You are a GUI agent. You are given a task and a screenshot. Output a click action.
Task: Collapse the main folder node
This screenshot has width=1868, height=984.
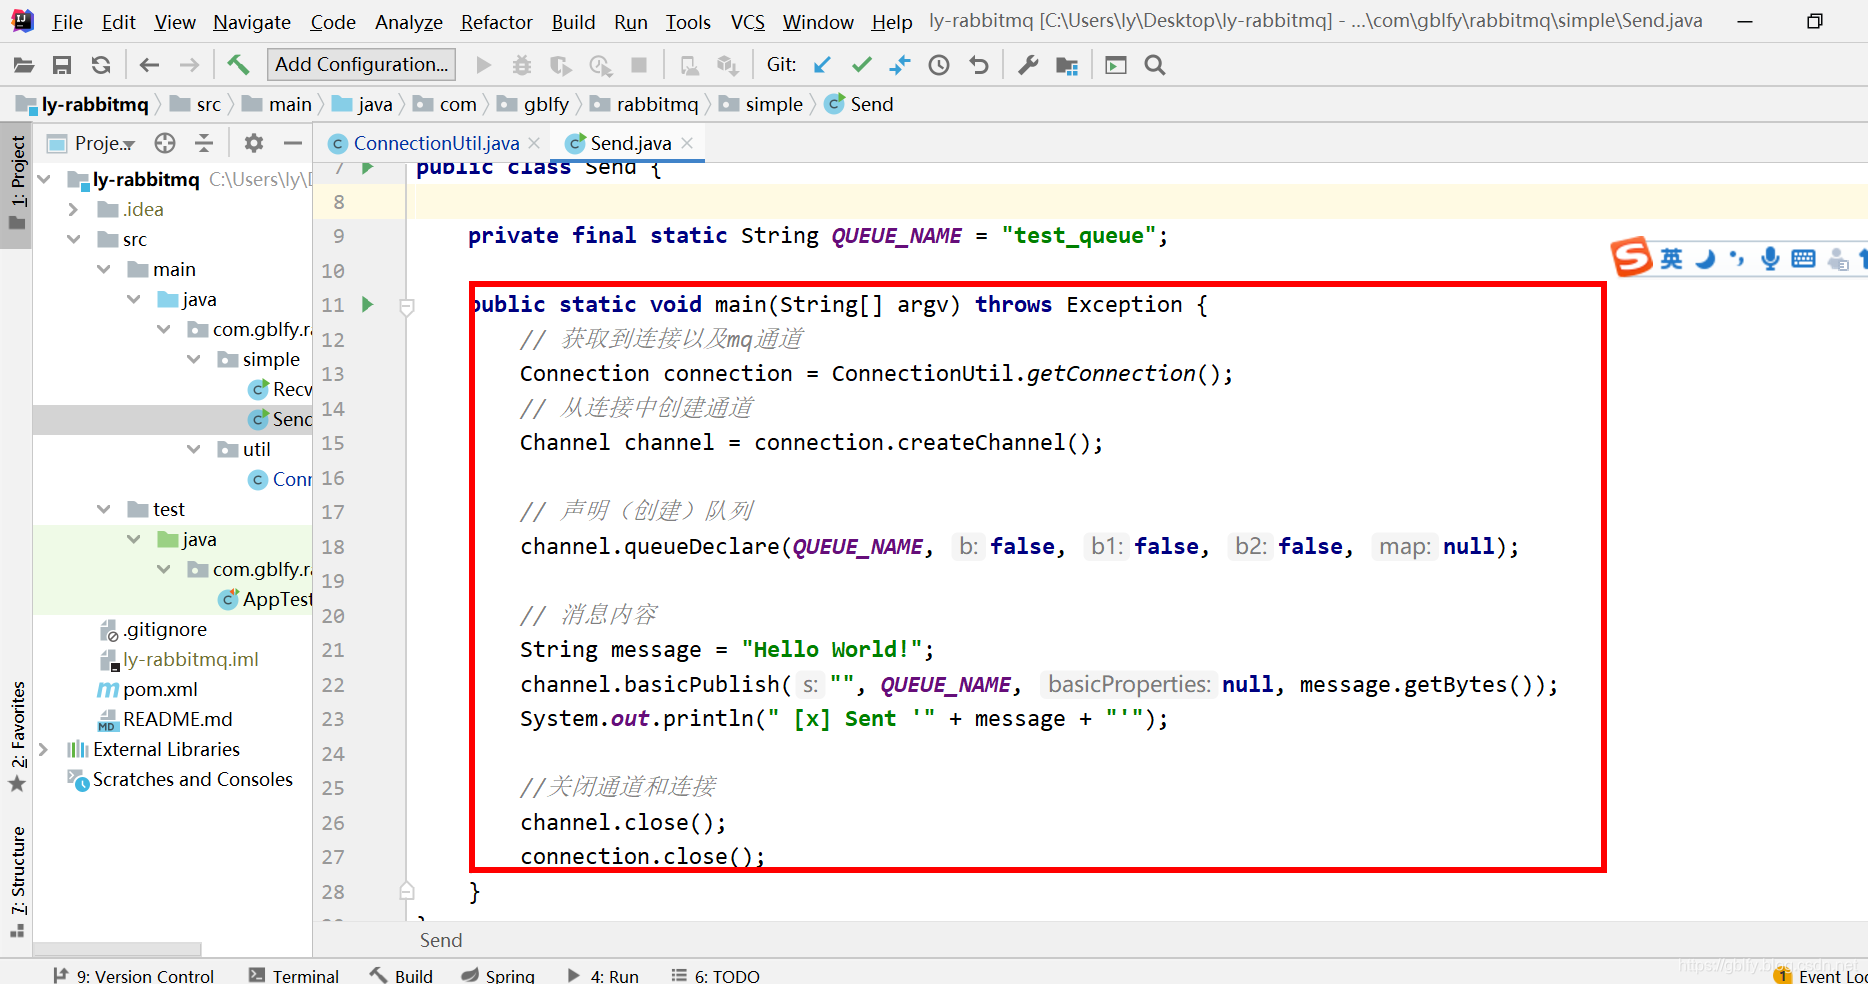104,269
